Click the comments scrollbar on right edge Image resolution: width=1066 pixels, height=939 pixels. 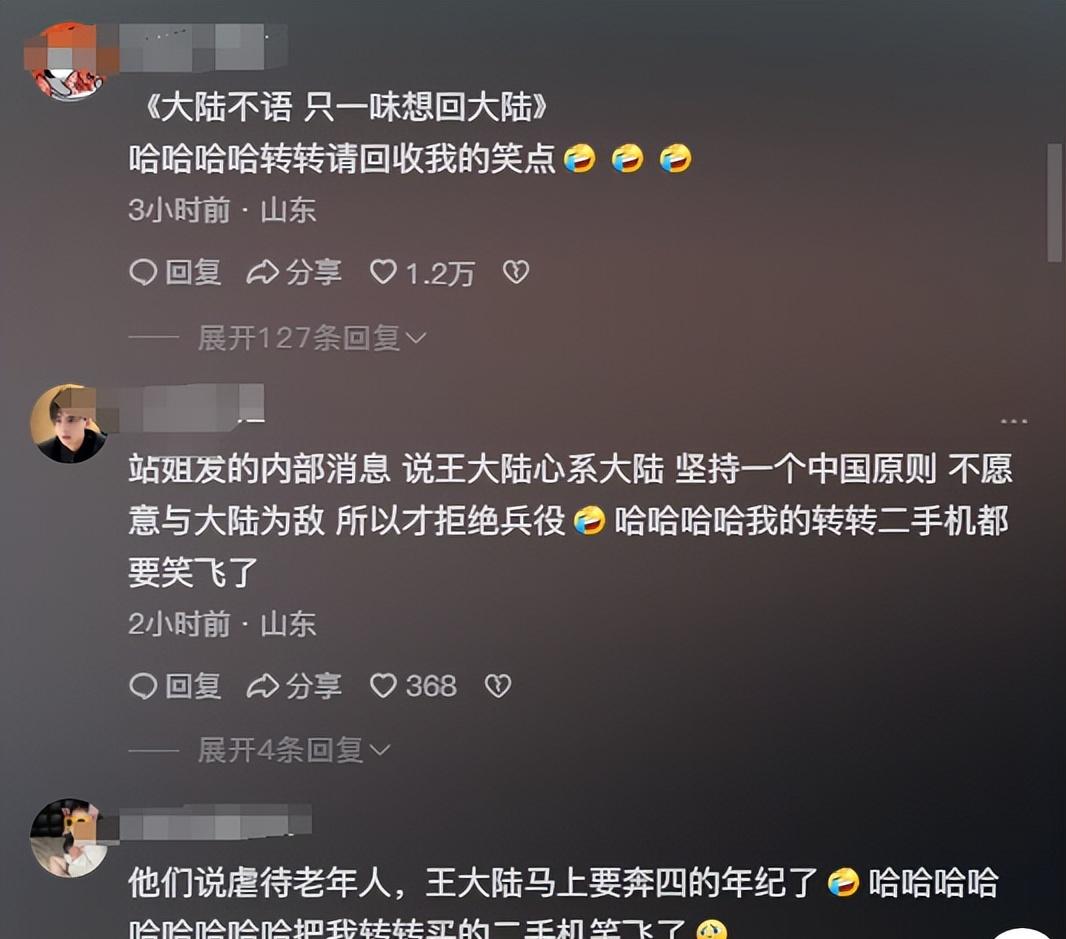point(1054,203)
